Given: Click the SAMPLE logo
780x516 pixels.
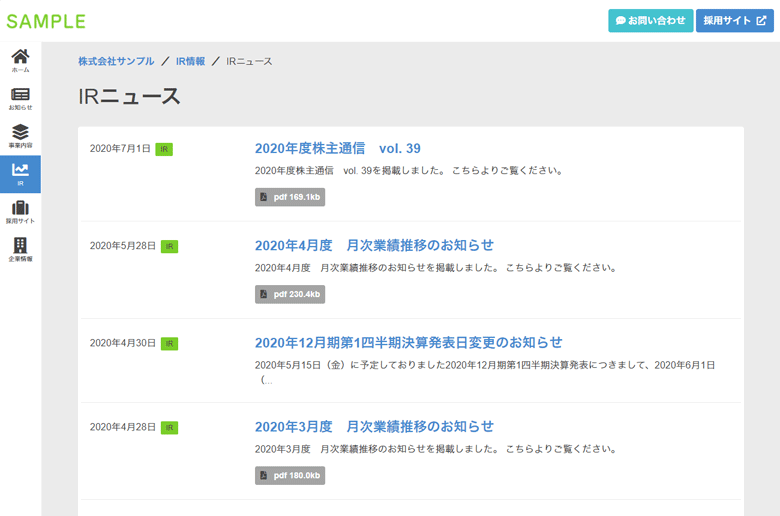Looking at the screenshot, I should (46, 21).
